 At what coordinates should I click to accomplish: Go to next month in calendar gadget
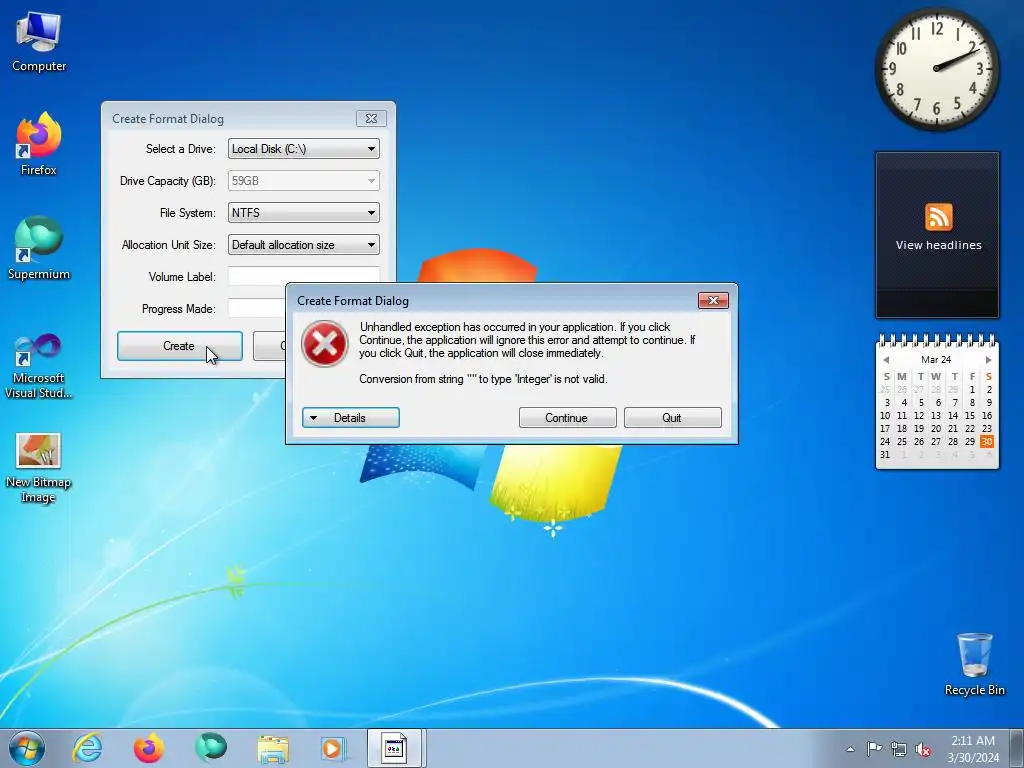coord(988,360)
